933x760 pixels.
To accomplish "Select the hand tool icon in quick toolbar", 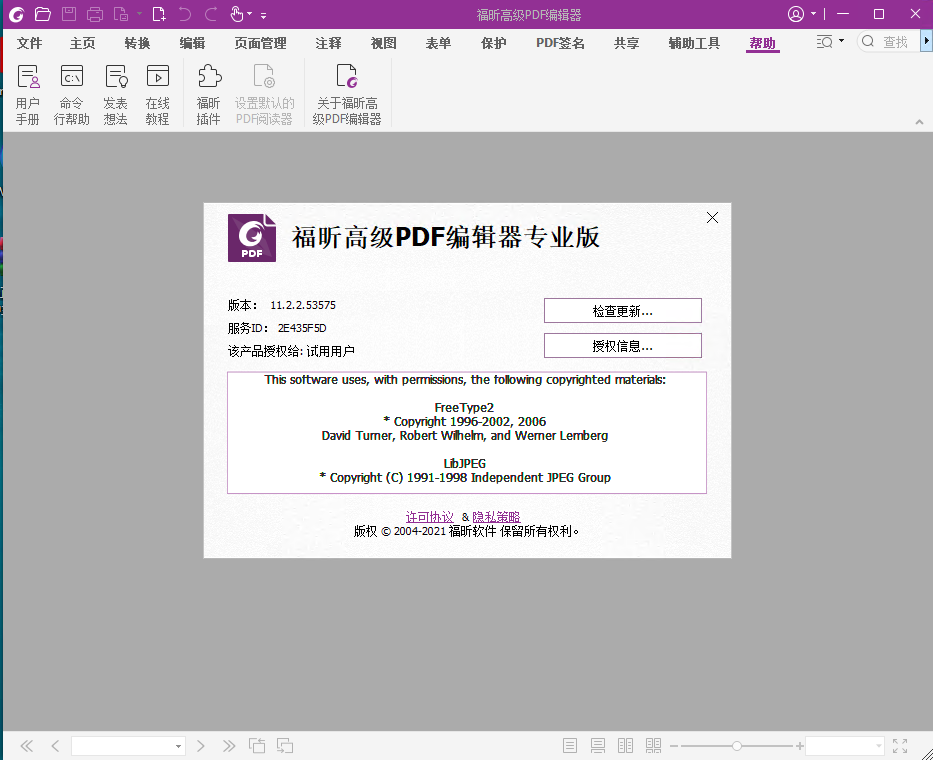I will coord(237,14).
